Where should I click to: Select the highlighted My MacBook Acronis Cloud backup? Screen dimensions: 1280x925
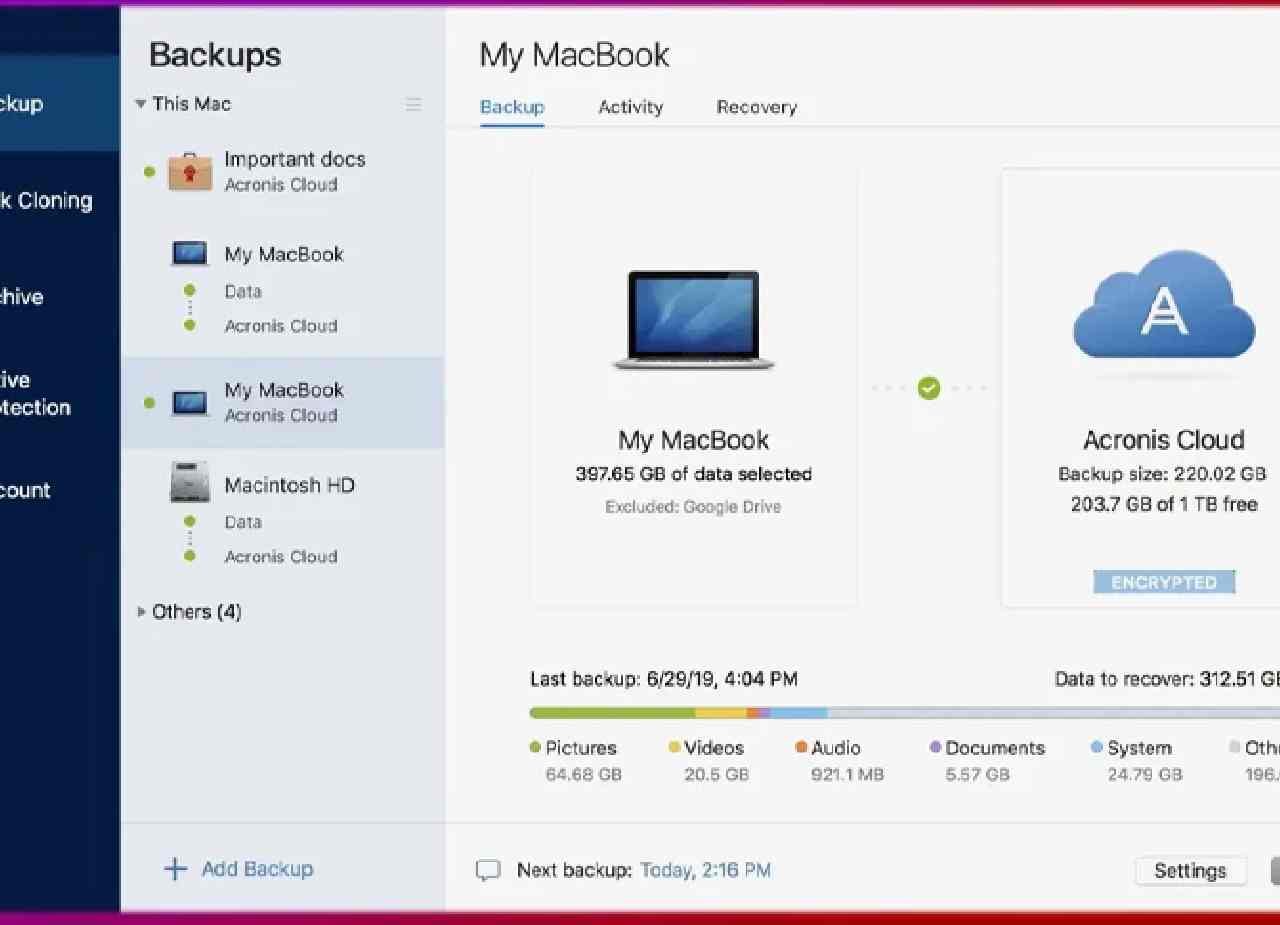pyautogui.click(x=283, y=402)
